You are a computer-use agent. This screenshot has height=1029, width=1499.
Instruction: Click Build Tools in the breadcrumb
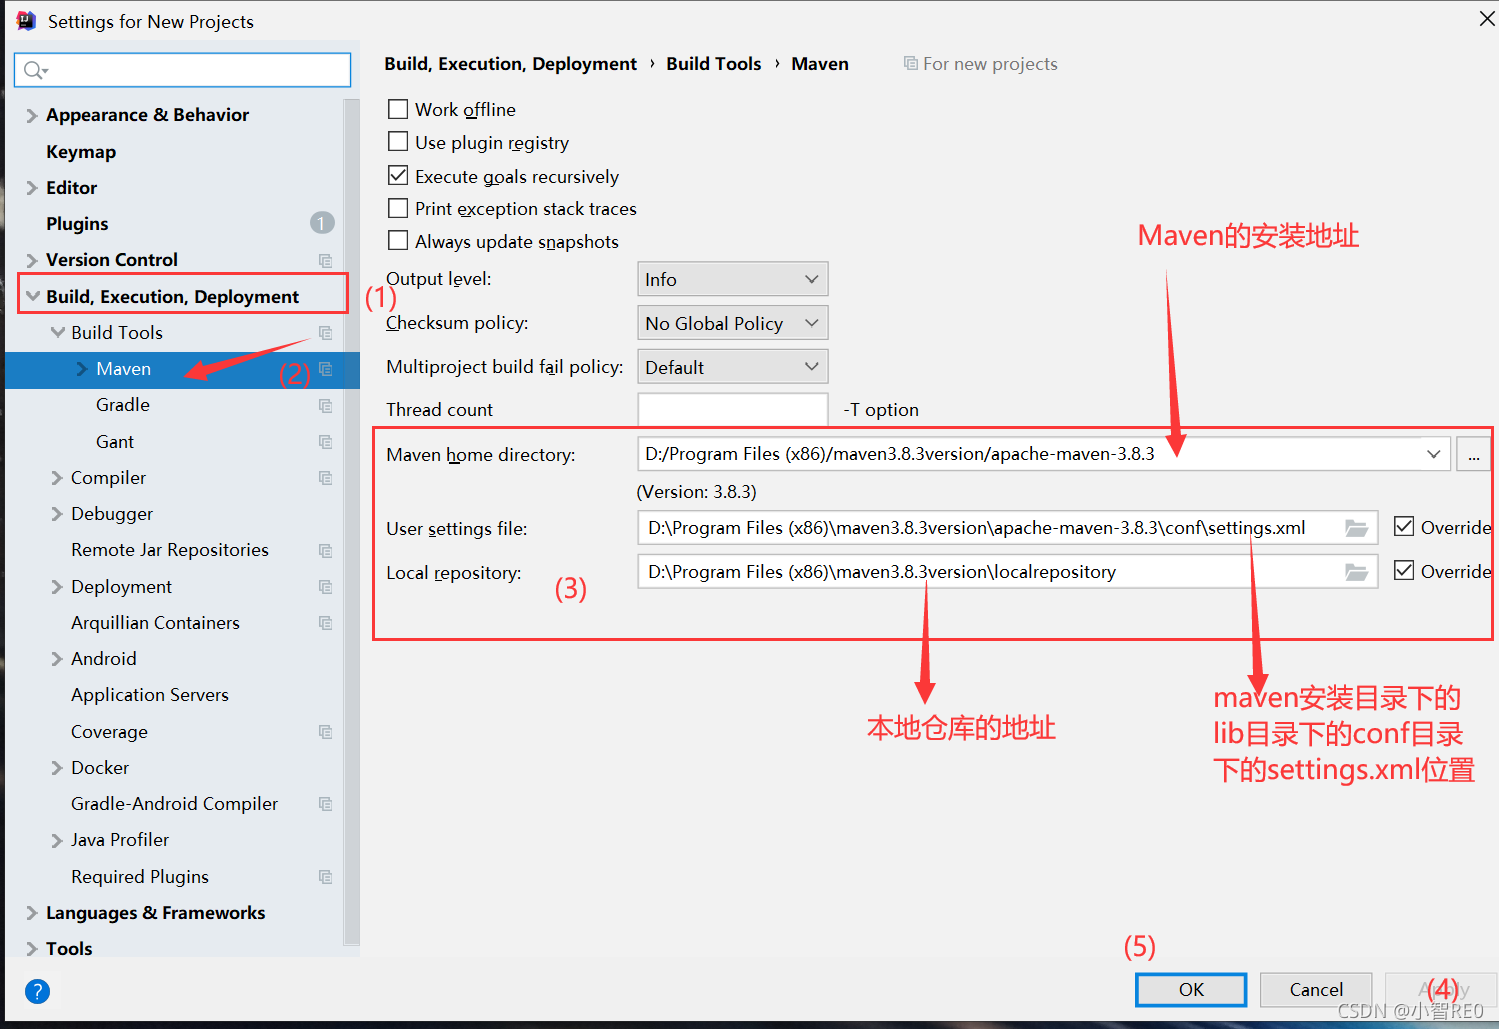tap(714, 64)
